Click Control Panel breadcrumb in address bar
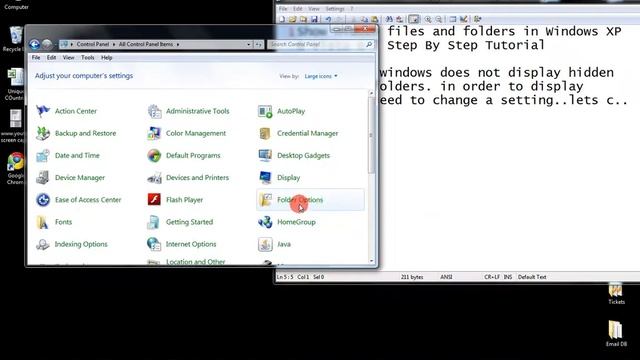 [93, 44]
